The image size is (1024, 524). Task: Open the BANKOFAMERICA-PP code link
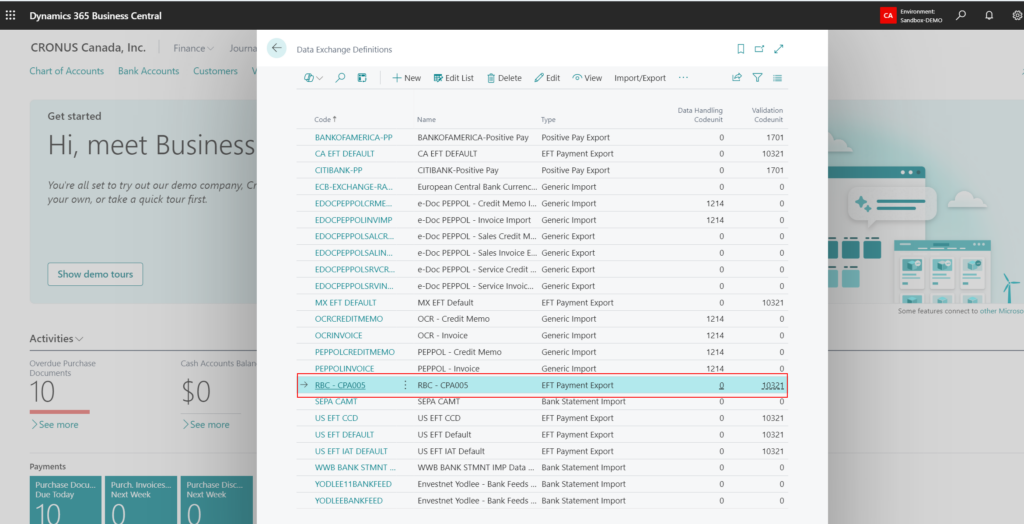coord(353,137)
